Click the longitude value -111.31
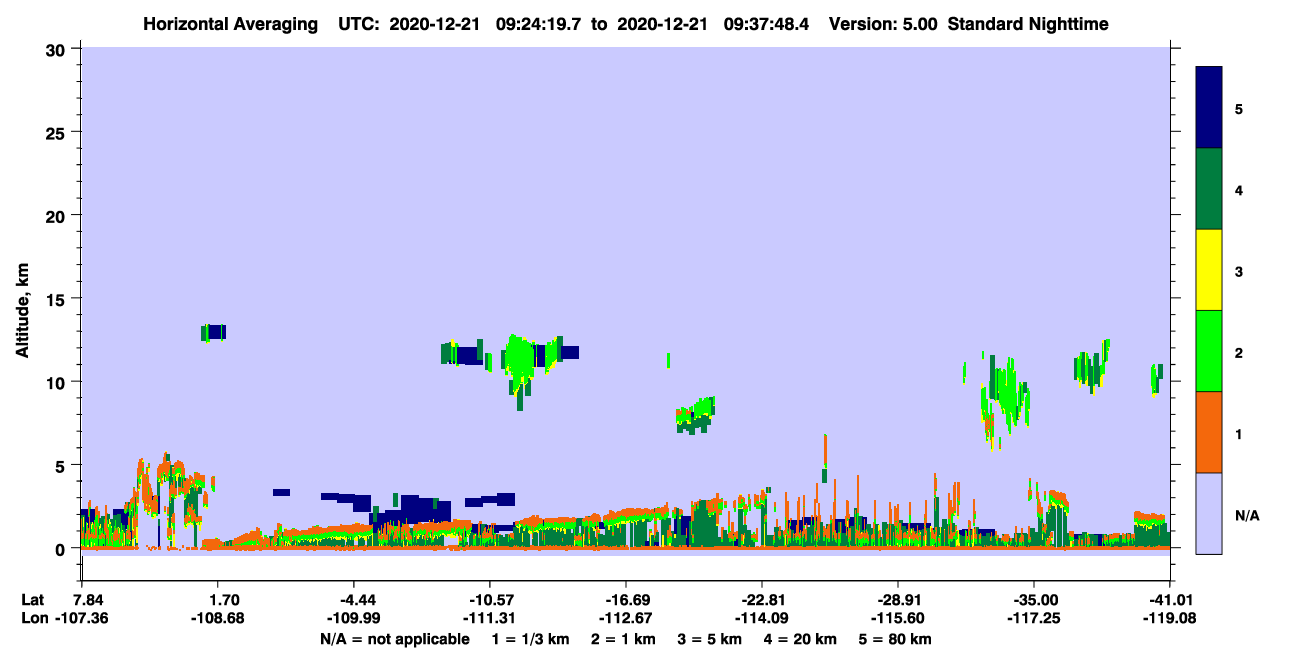Viewport: 1300px width, 667px height. click(x=489, y=618)
